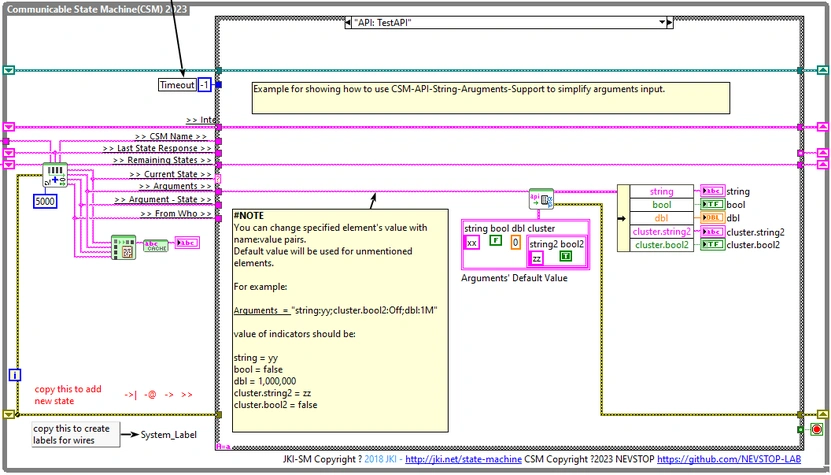831x475 pixels.
Task: Select 'dbl' element in Unbundle By Name
Action: click(661, 218)
